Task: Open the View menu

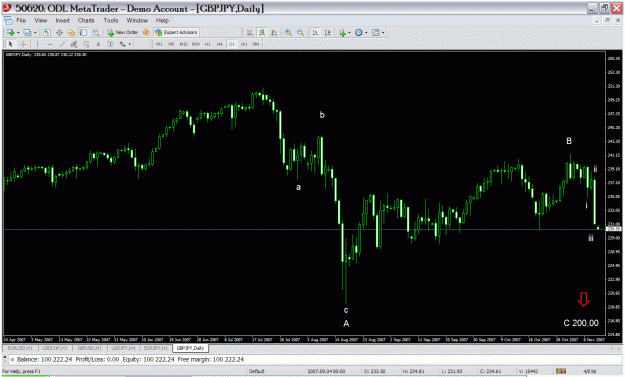Action: [x=41, y=20]
